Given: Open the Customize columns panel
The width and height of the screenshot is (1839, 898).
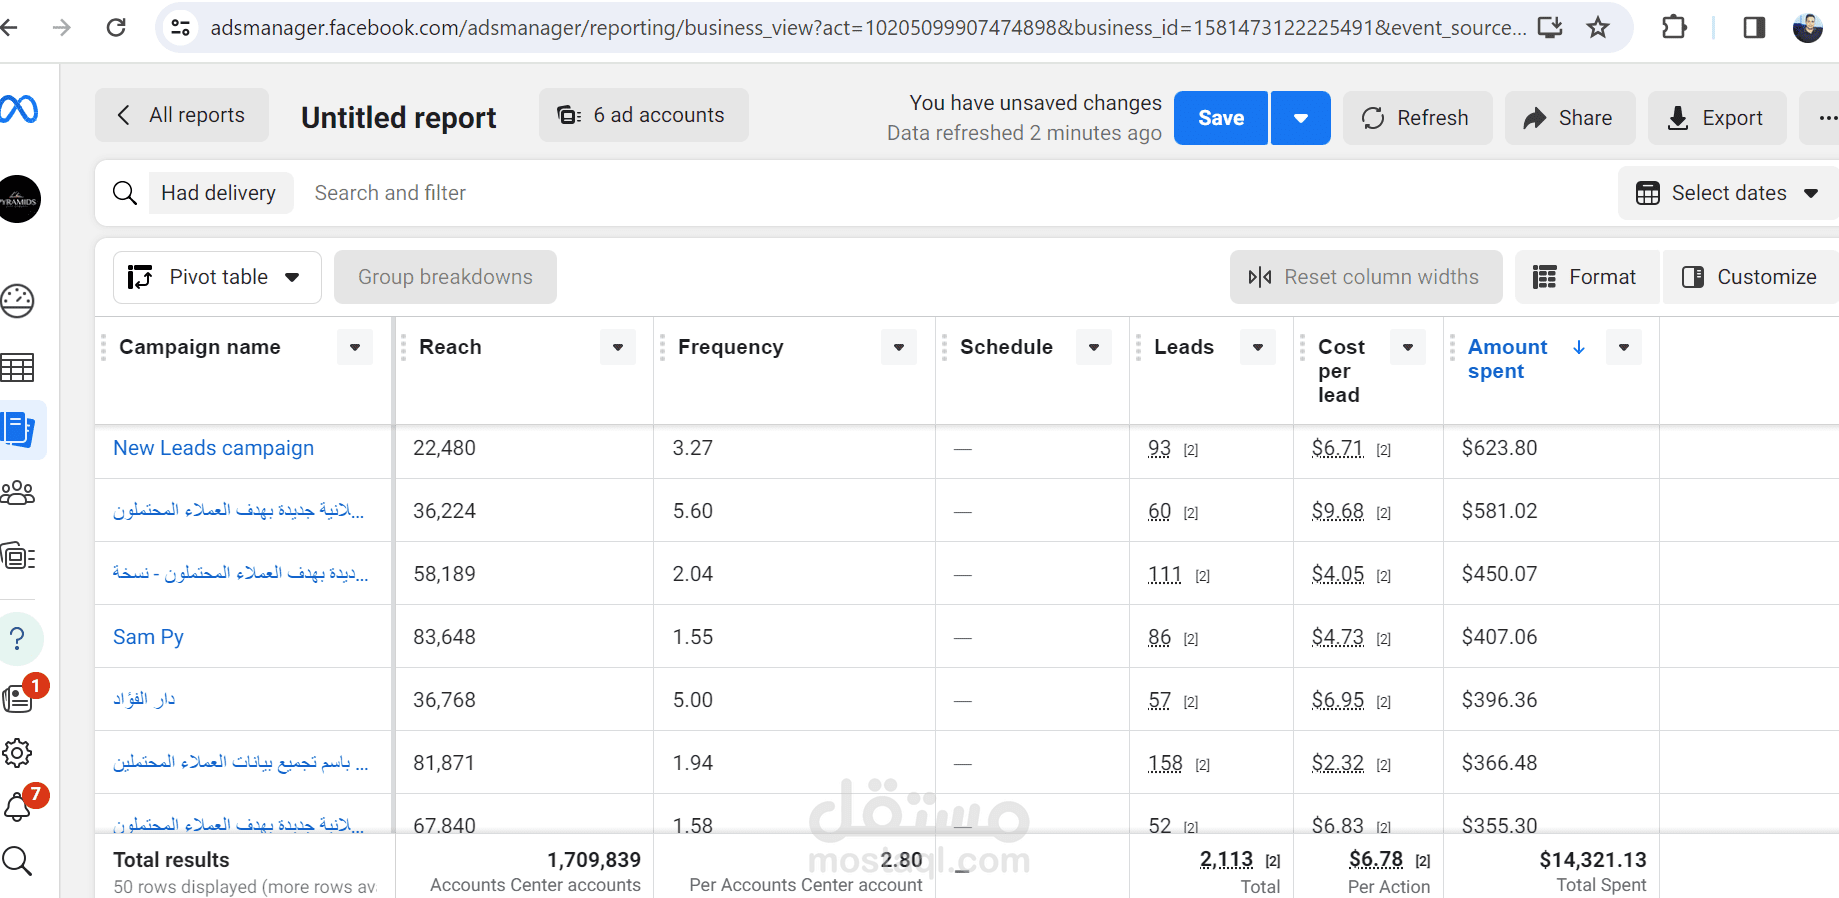Looking at the screenshot, I should coord(1750,277).
